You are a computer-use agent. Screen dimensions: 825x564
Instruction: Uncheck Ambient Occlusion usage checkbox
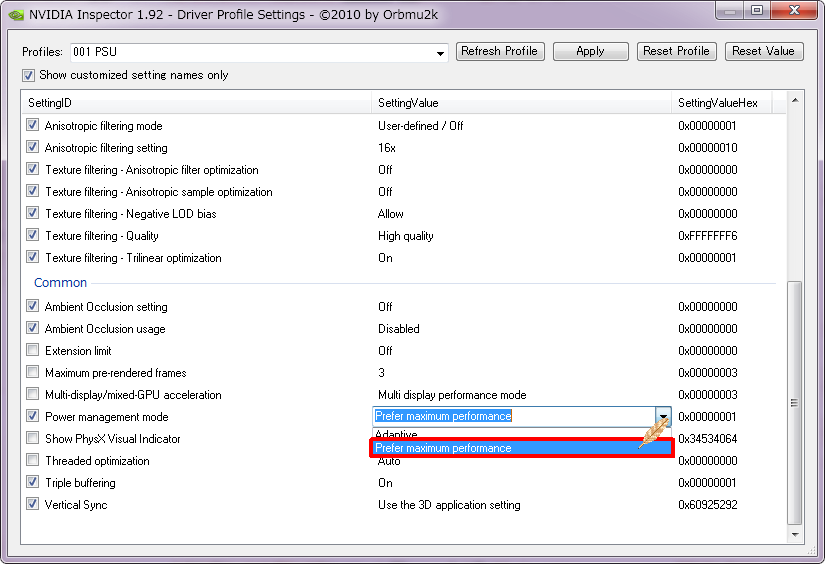(33, 328)
